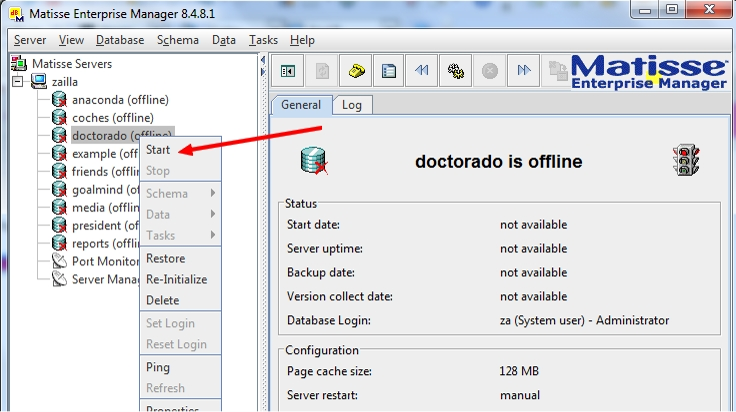Screen dimensions: 736x412
Task: Select the Port Monitor tree item
Action: (105, 261)
